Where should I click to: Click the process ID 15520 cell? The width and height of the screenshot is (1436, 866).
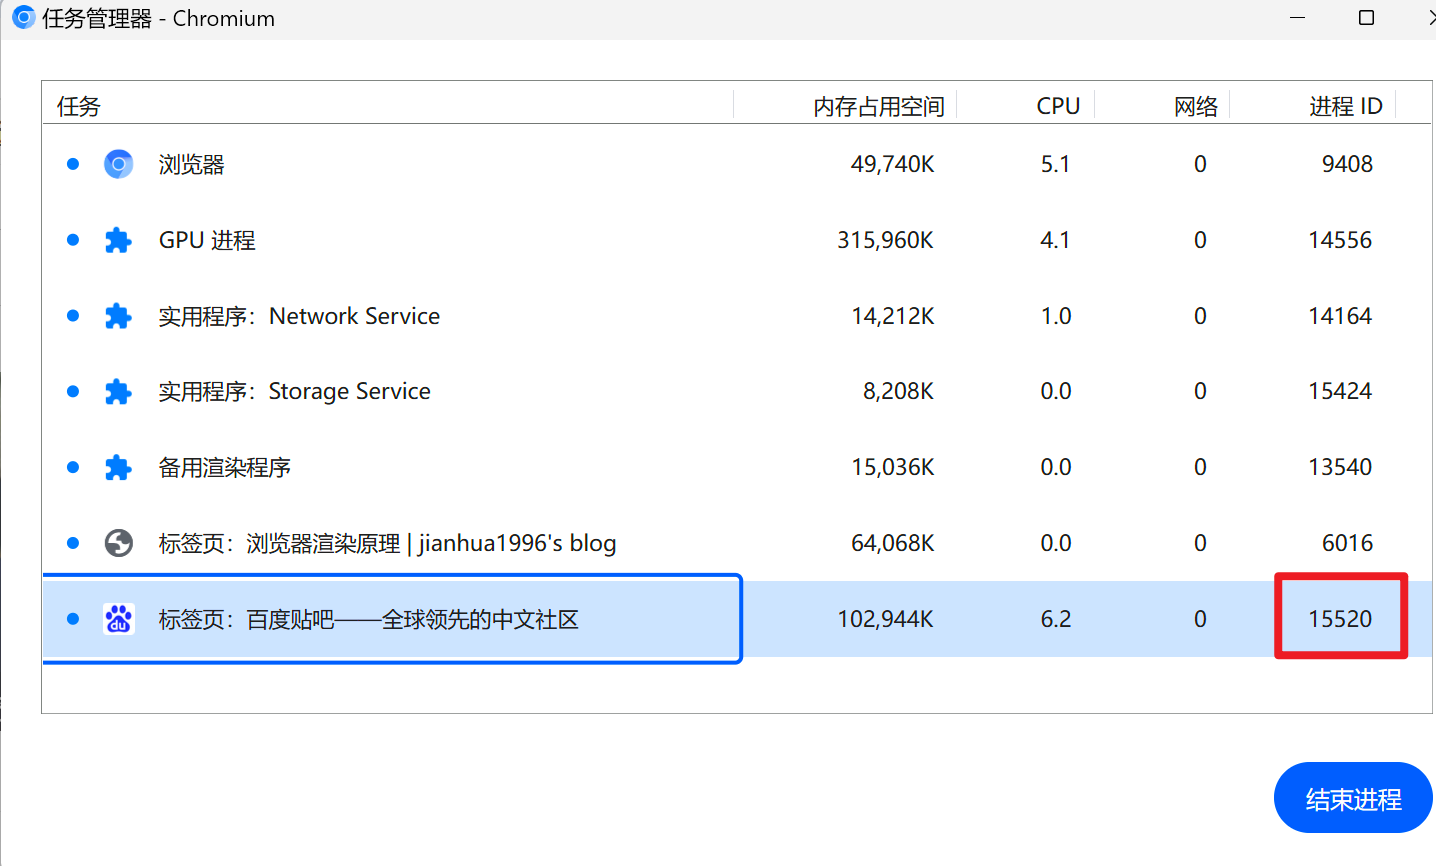(1340, 619)
